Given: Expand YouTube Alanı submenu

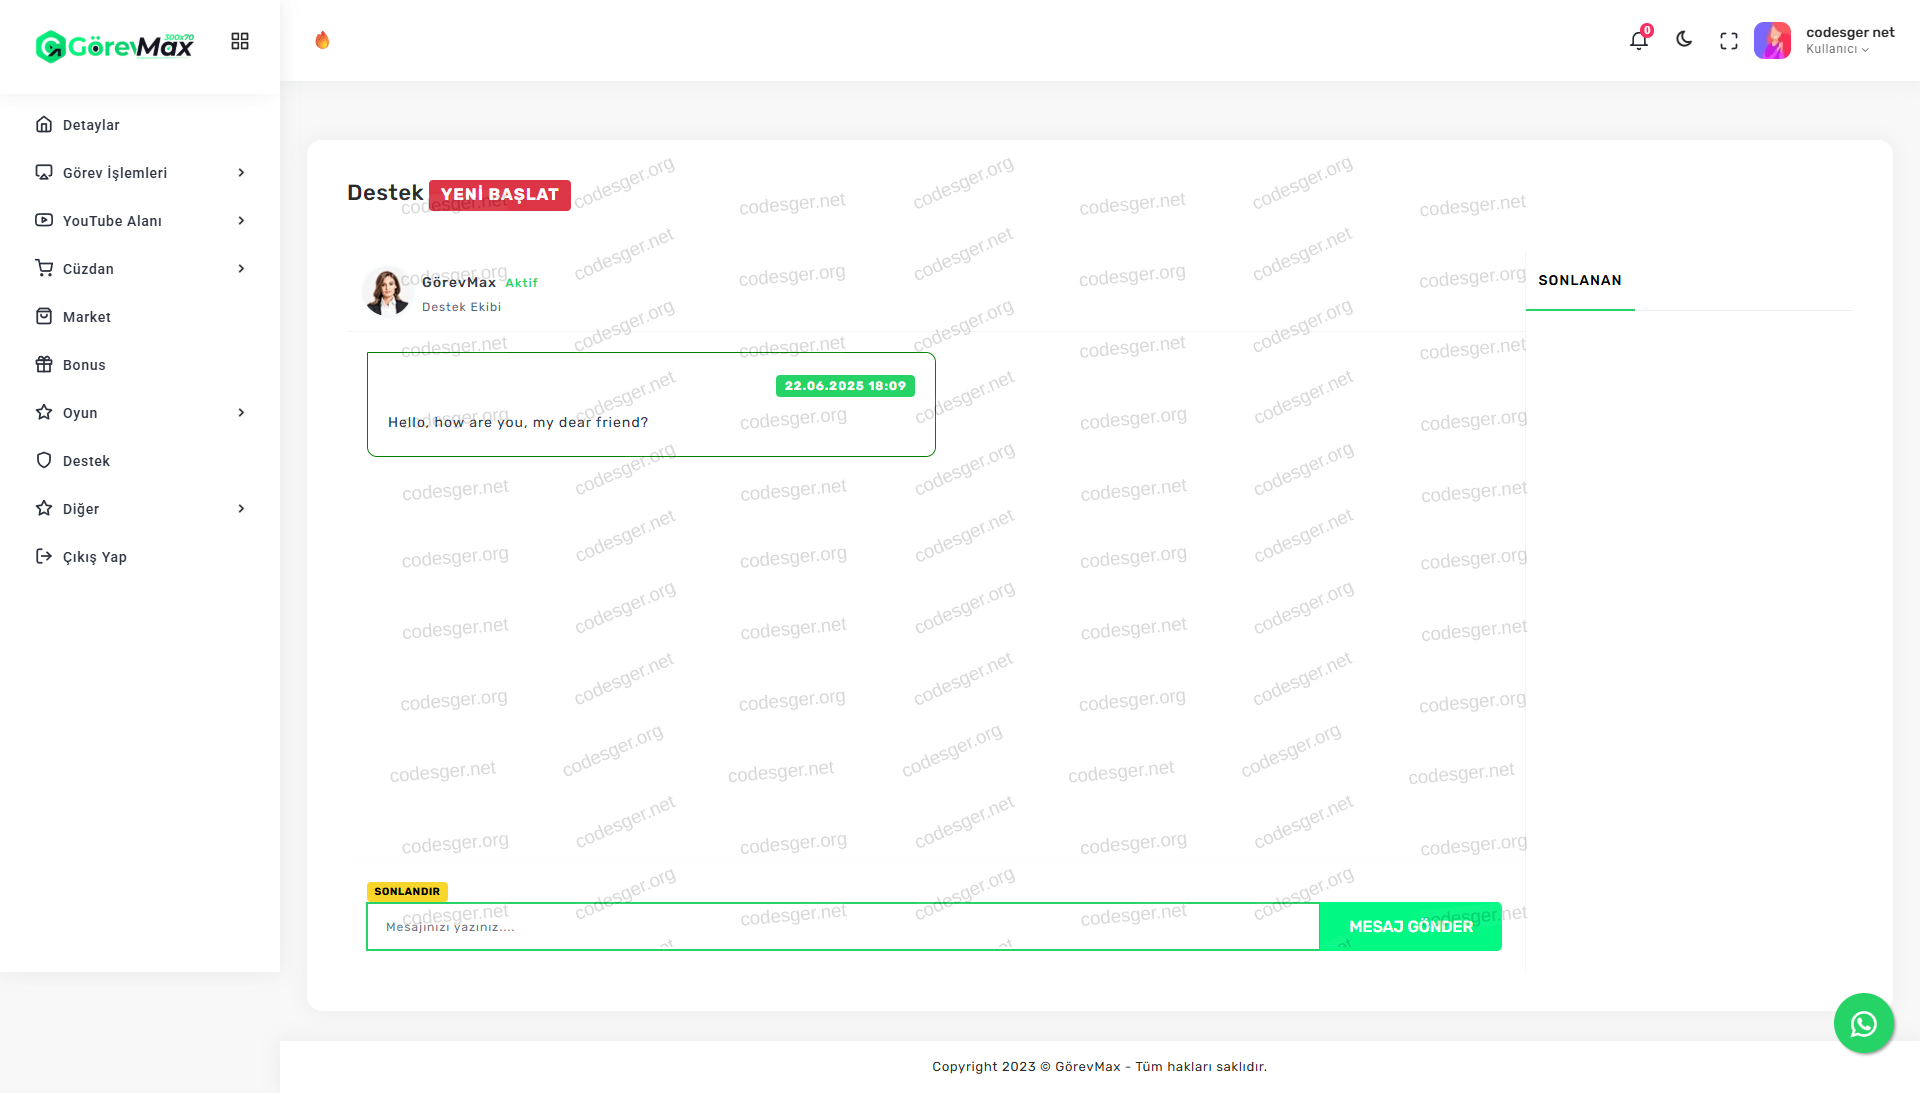Looking at the screenshot, I should (x=112, y=221).
